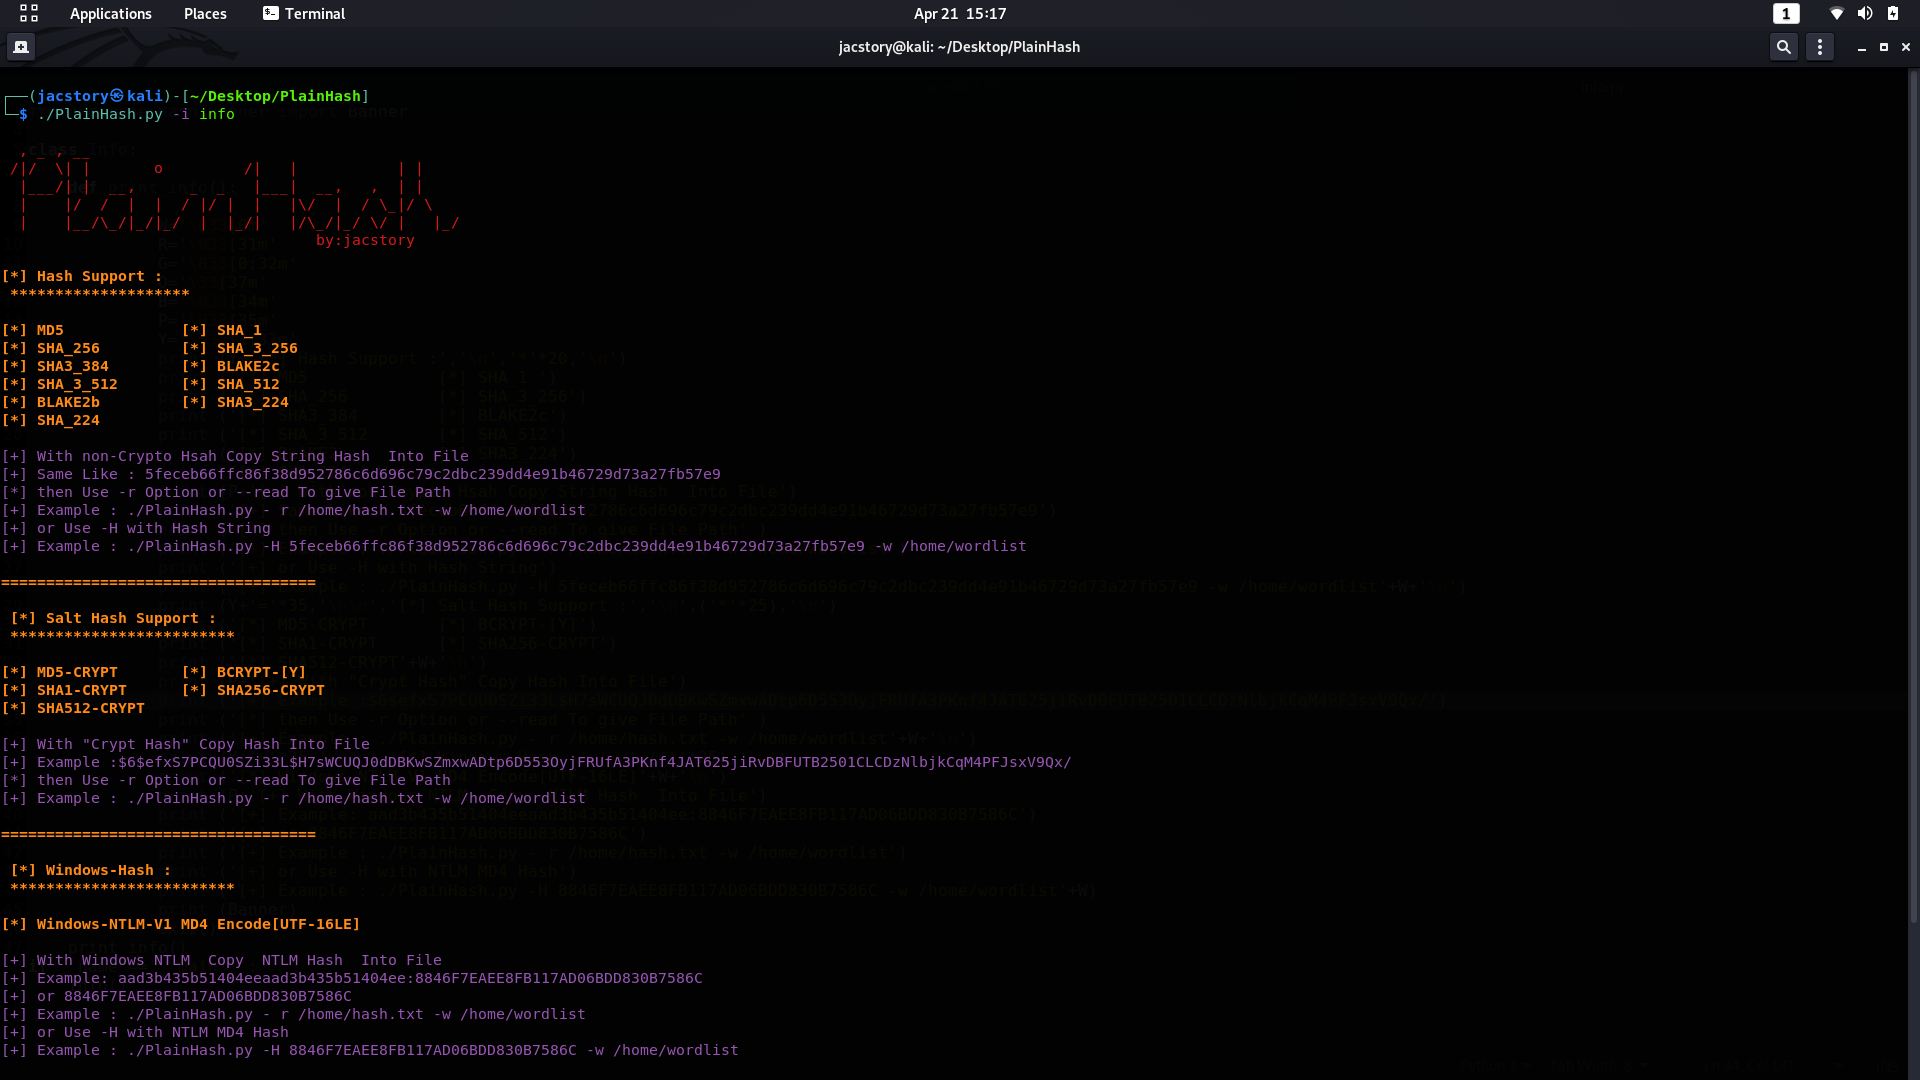Open the Wi-Fi network indicator
The height and width of the screenshot is (1080, 1920).
tap(1836, 13)
